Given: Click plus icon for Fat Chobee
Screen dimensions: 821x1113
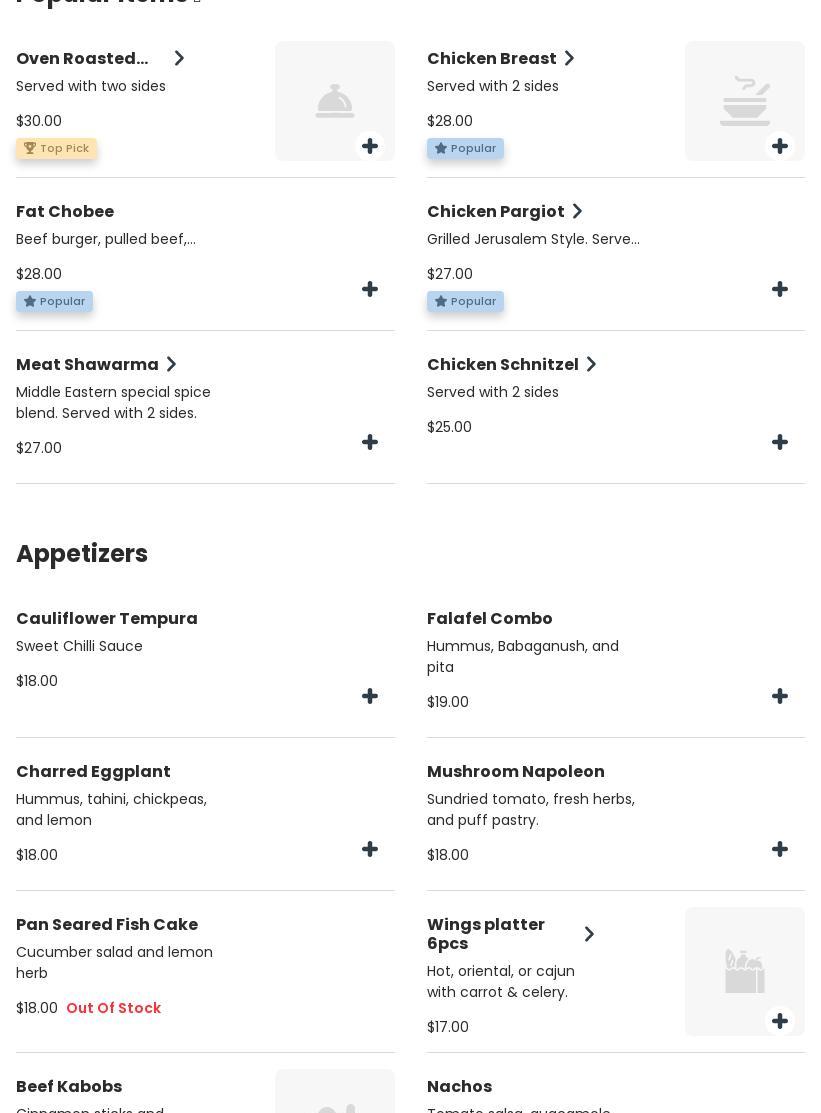Looking at the screenshot, I should (x=370, y=290).
